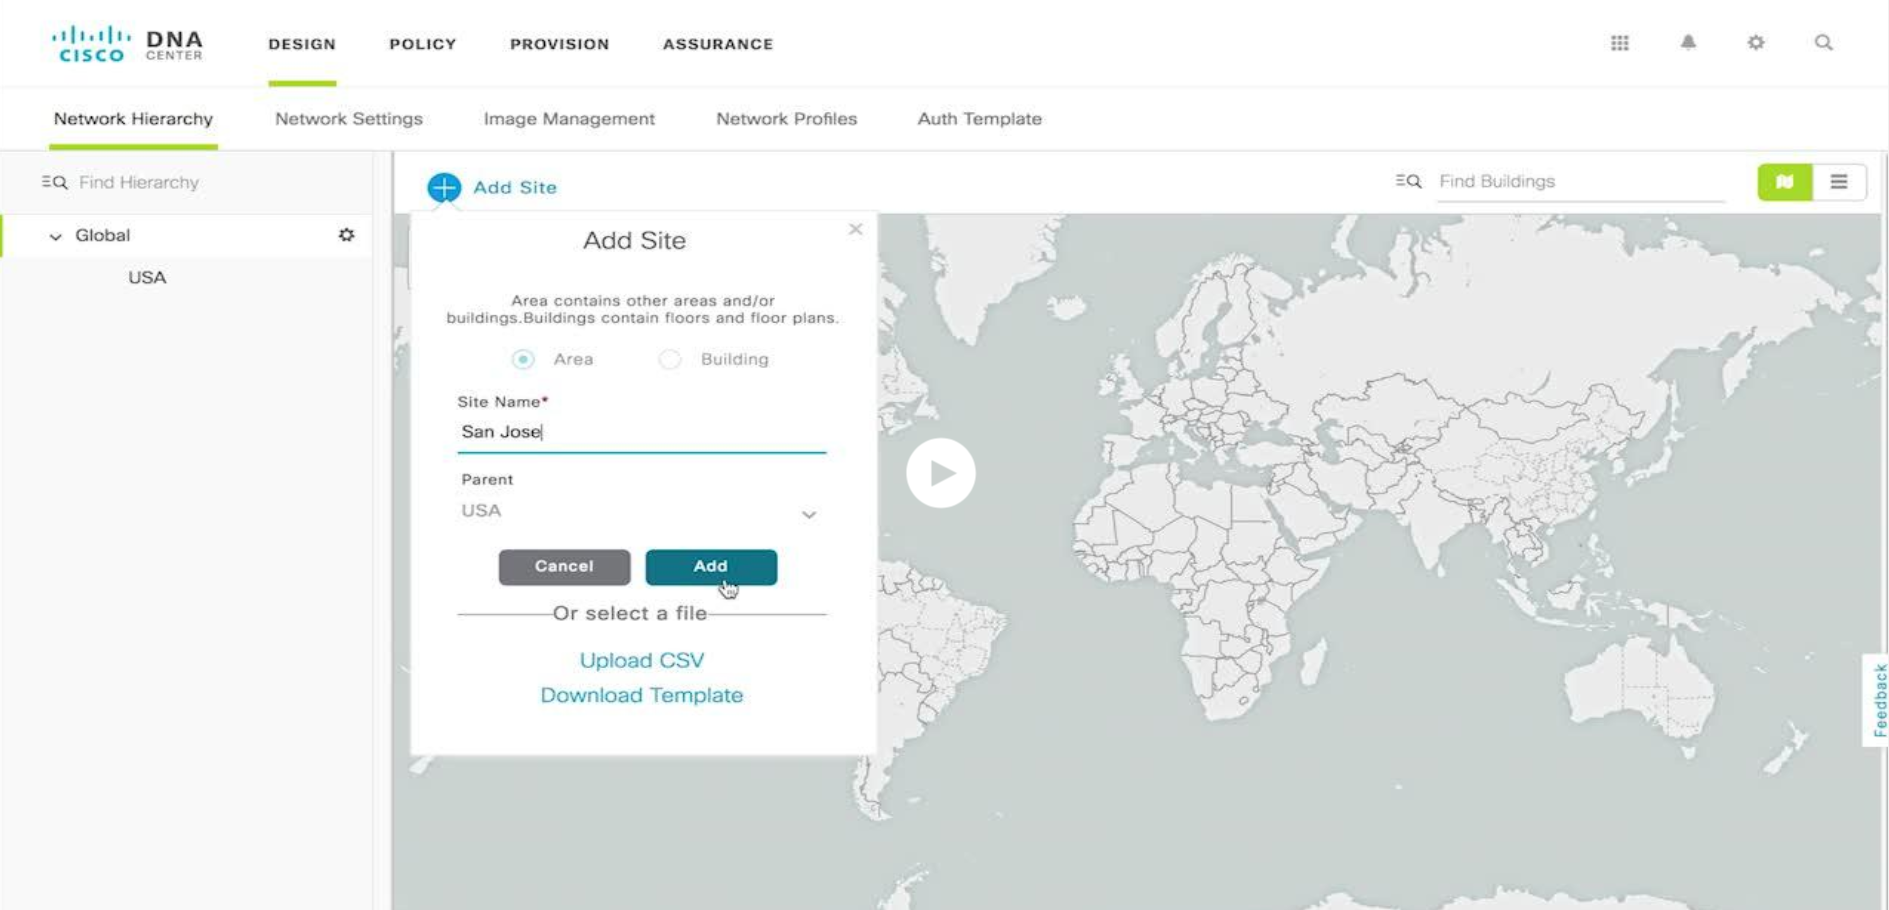Image resolution: width=1889 pixels, height=910 pixels.
Task: Select the Area radio button
Action: click(523, 359)
